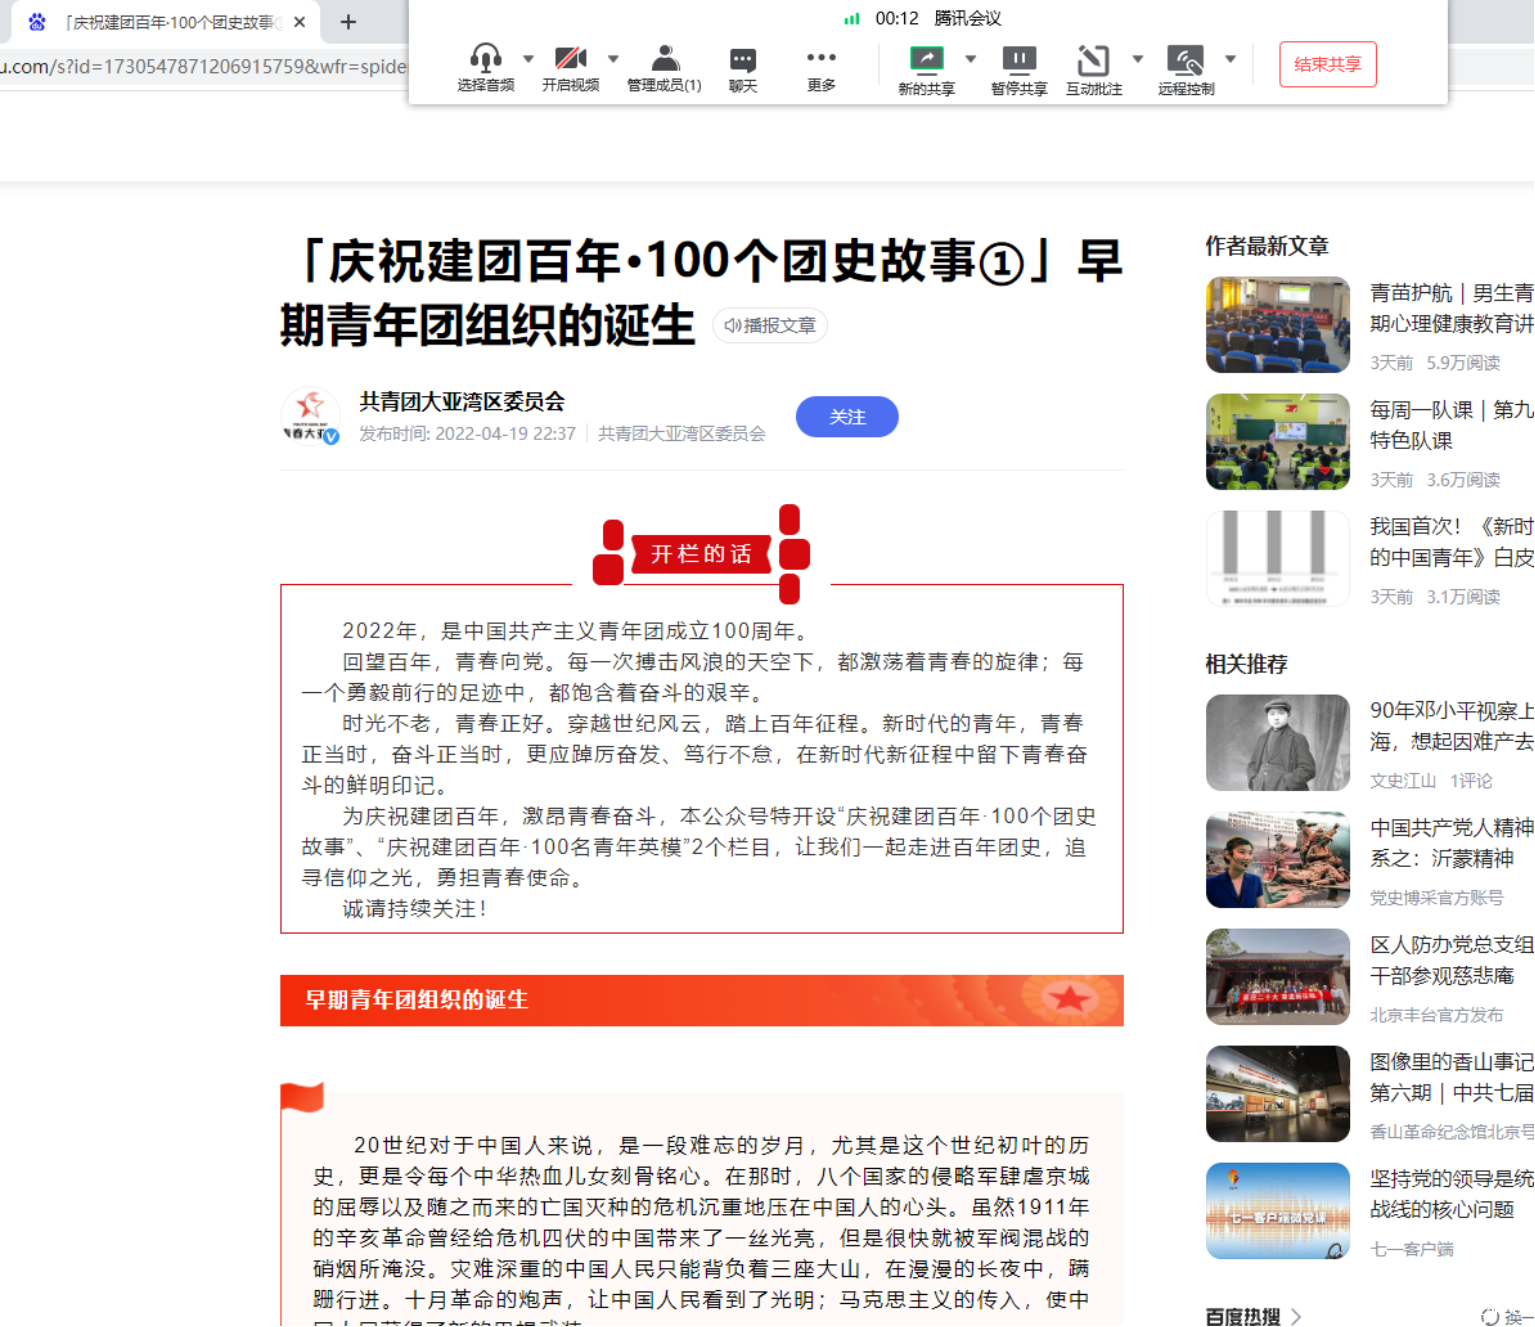Expand the video options dropdown arrow
The height and width of the screenshot is (1327, 1535).
[613, 59]
